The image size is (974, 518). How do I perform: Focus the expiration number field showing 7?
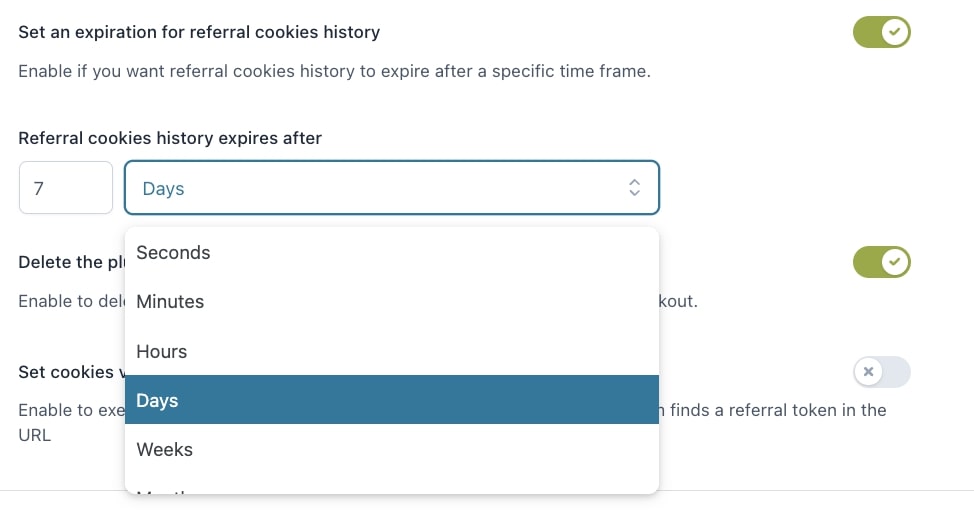coord(66,188)
